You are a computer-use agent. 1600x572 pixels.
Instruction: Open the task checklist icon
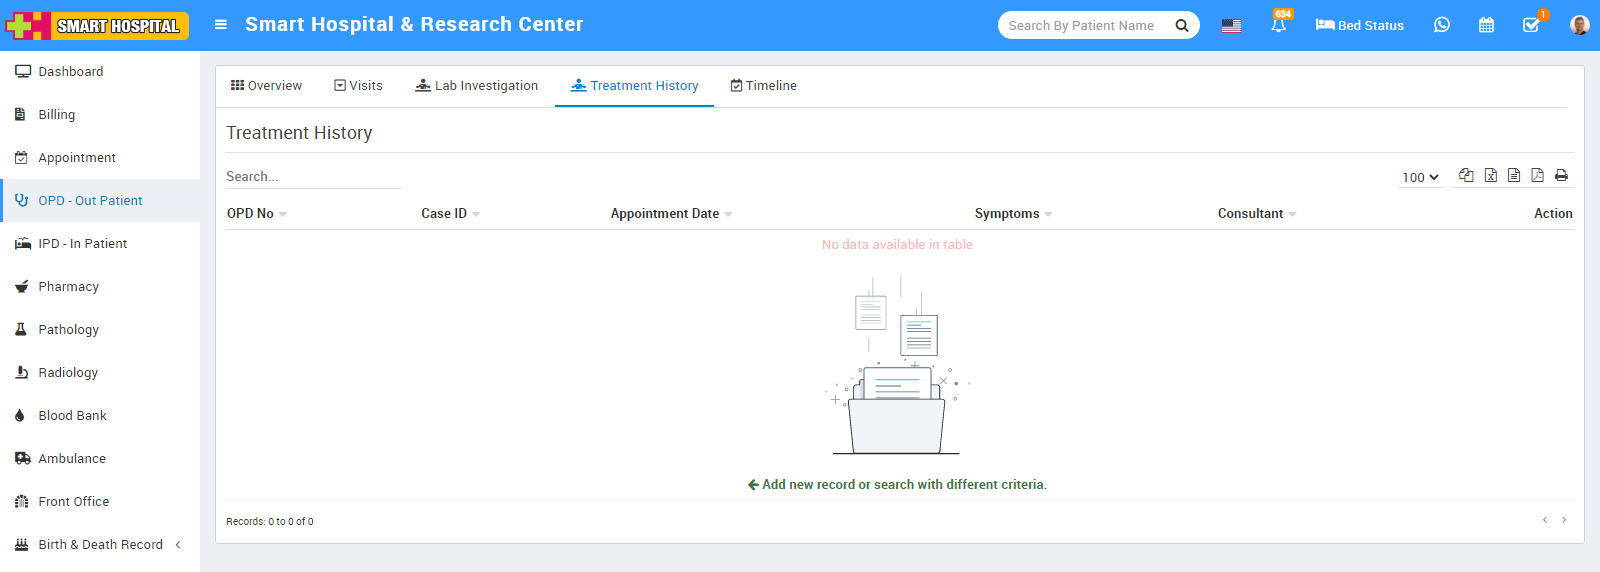(x=1532, y=24)
